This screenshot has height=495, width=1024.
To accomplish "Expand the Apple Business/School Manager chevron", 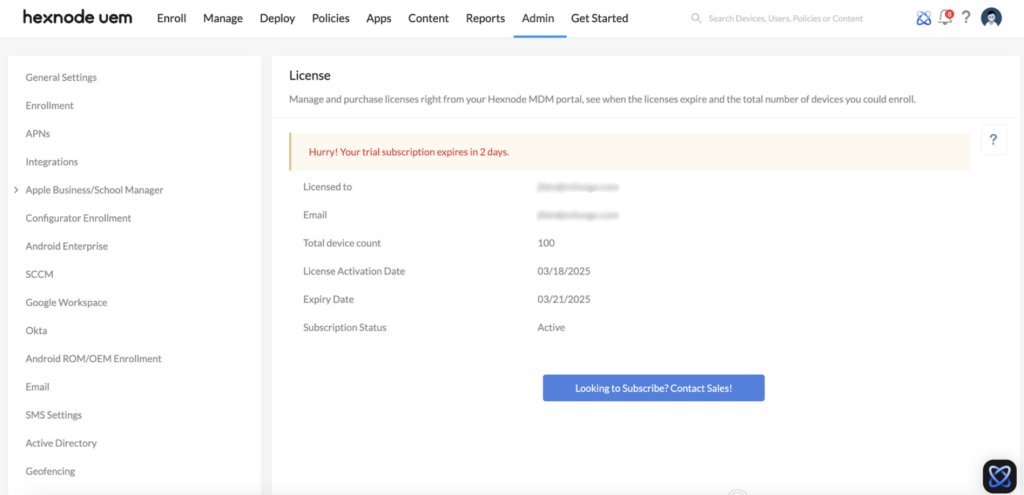I will tap(16, 190).
